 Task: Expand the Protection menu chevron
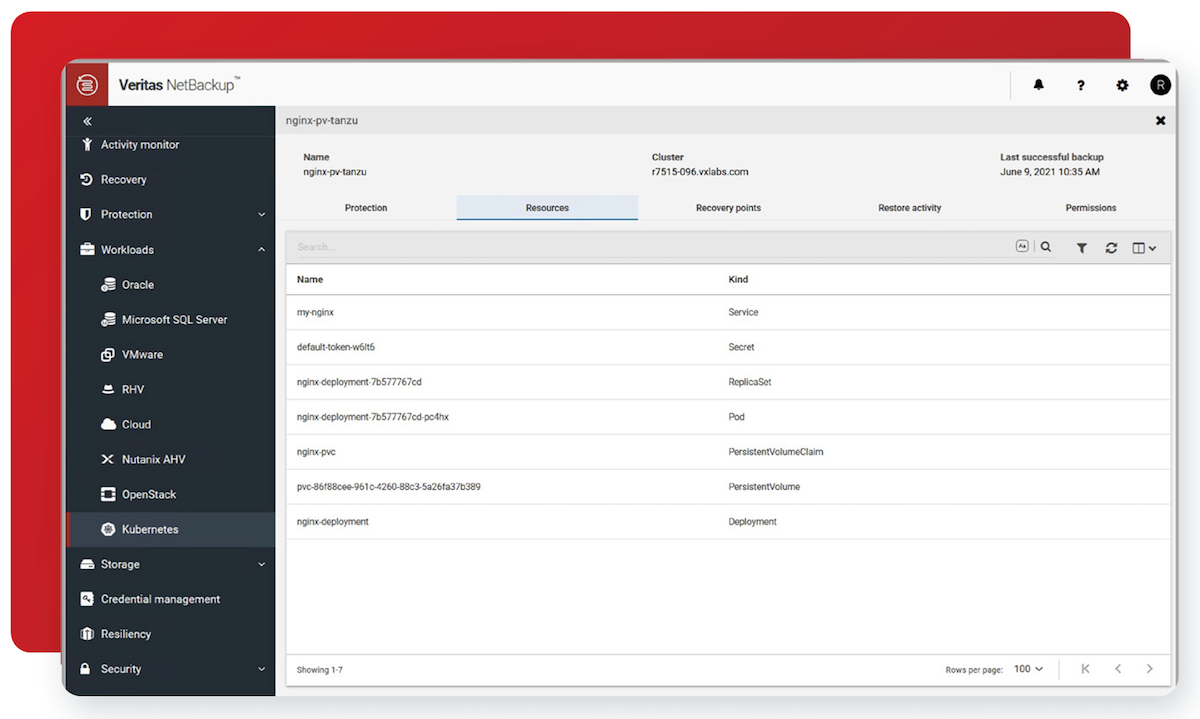click(262, 215)
